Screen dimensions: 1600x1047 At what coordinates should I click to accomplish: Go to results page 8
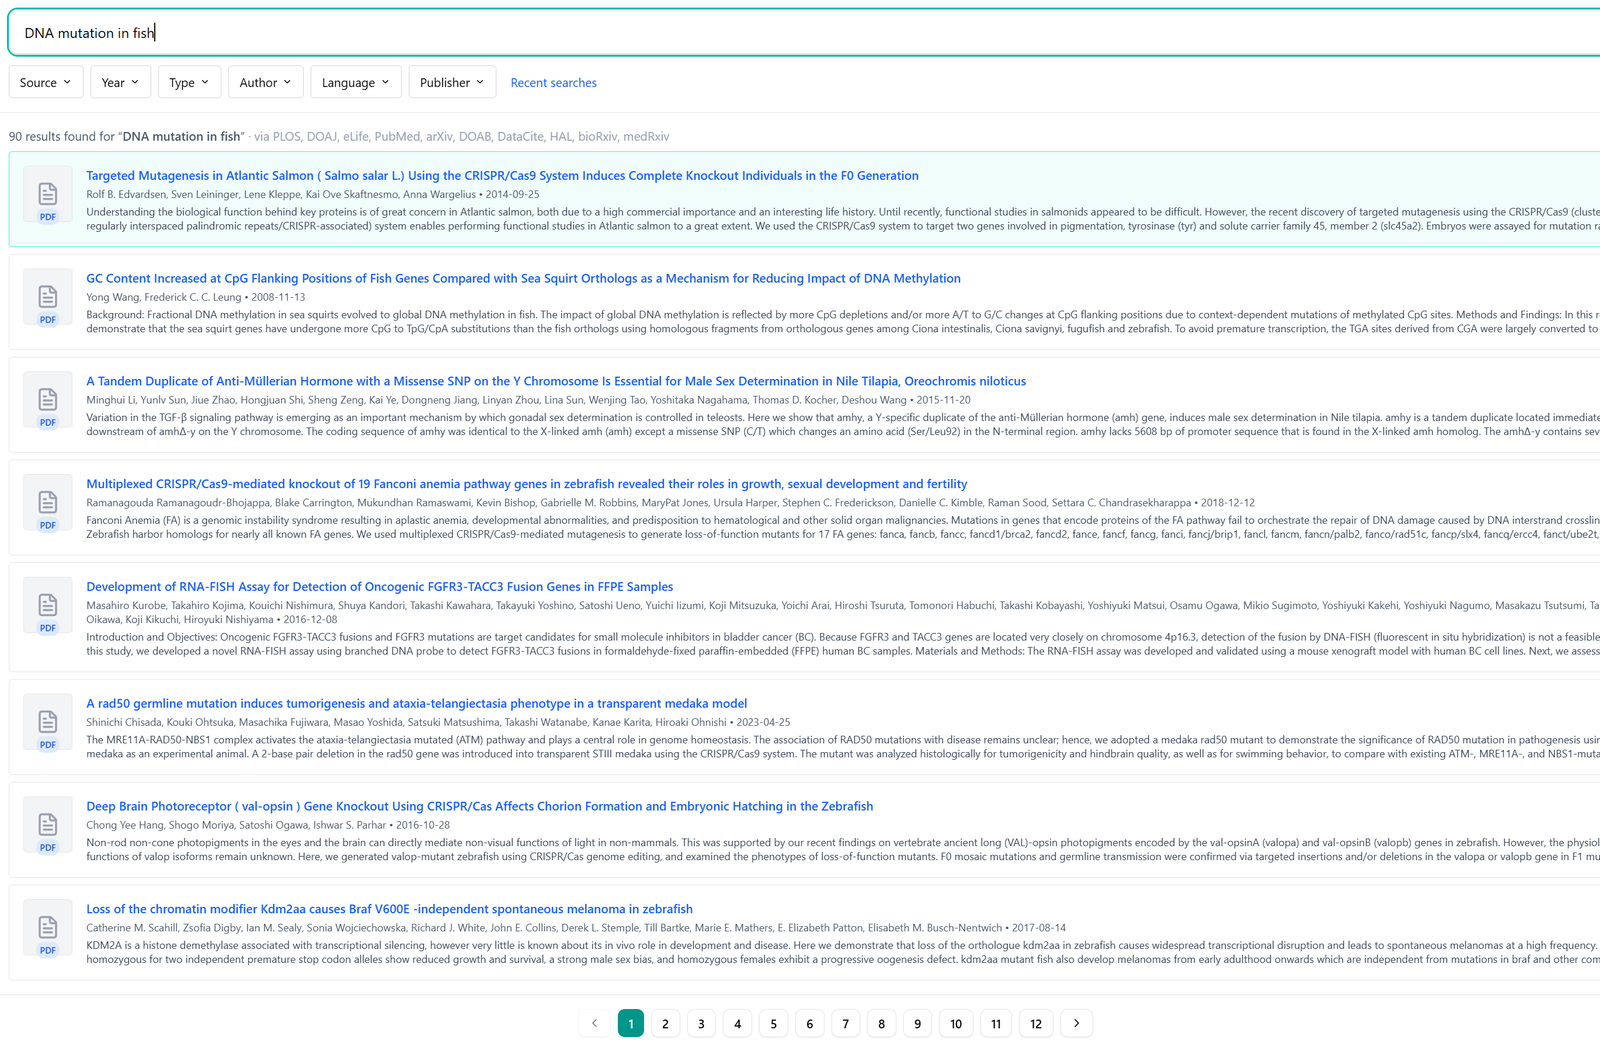[881, 1023]
